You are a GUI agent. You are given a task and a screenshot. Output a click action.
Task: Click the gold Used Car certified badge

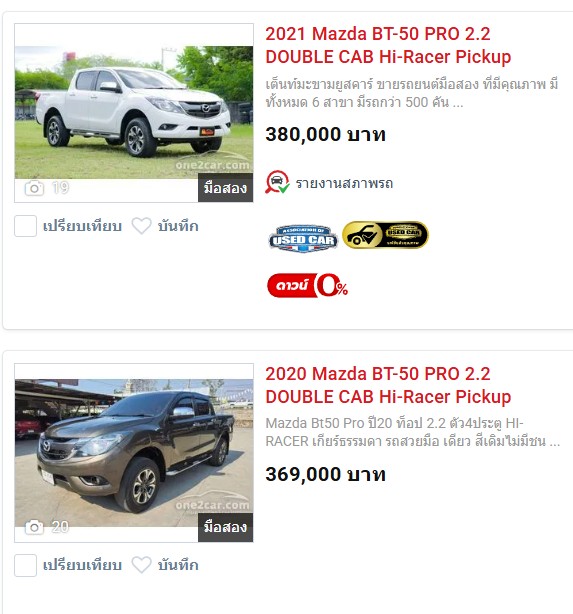tap(385, 235)
